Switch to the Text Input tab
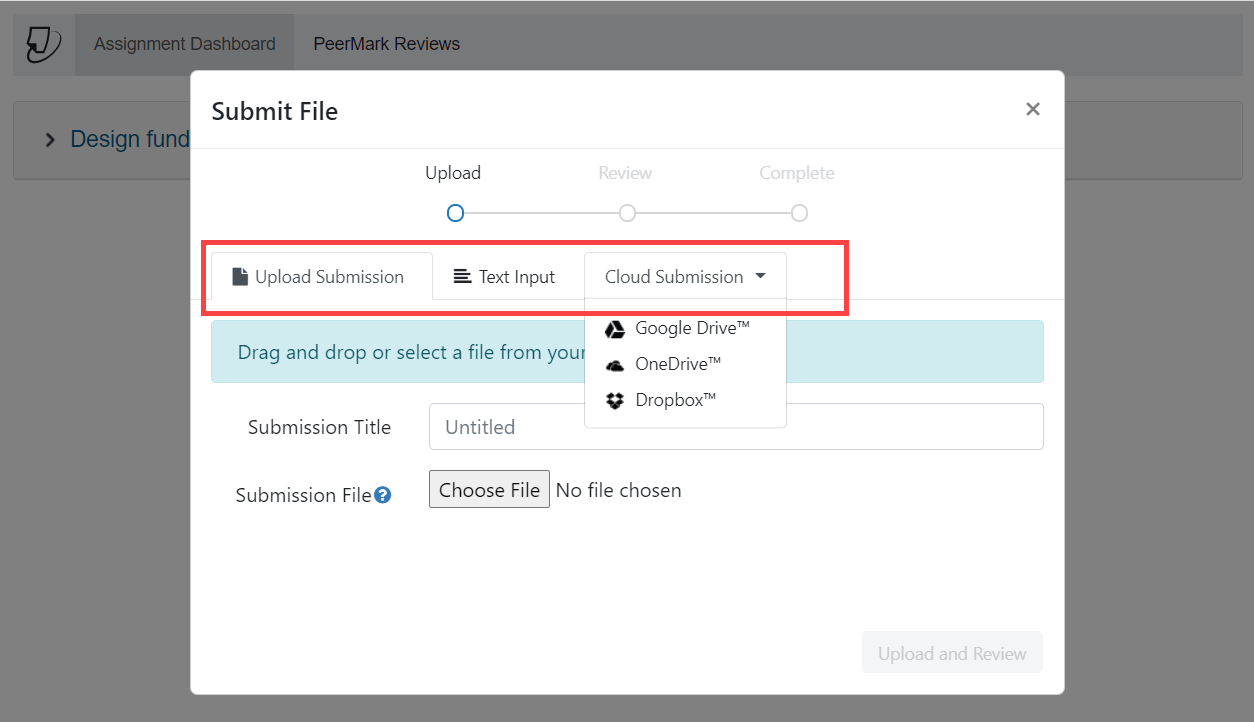The height and width of the screenshot is (722, 1254). [x=505, y=277]
